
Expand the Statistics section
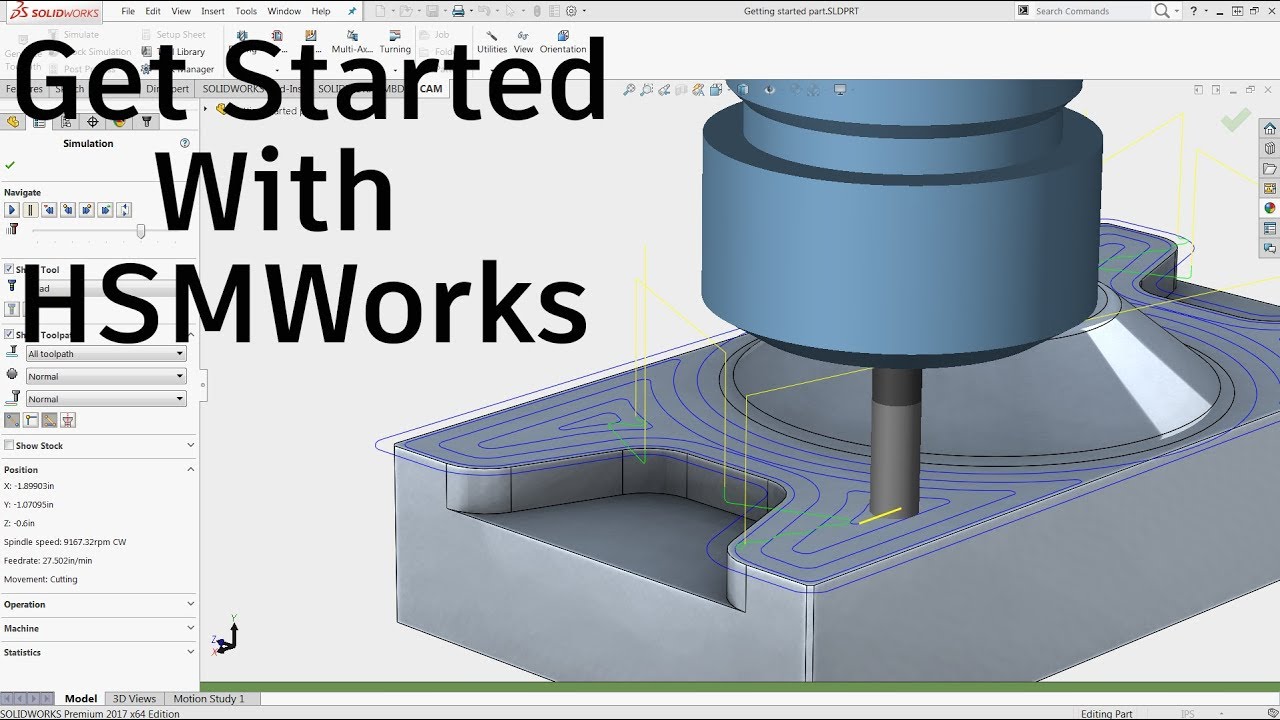pyautogui.click(x=191, y=652)
